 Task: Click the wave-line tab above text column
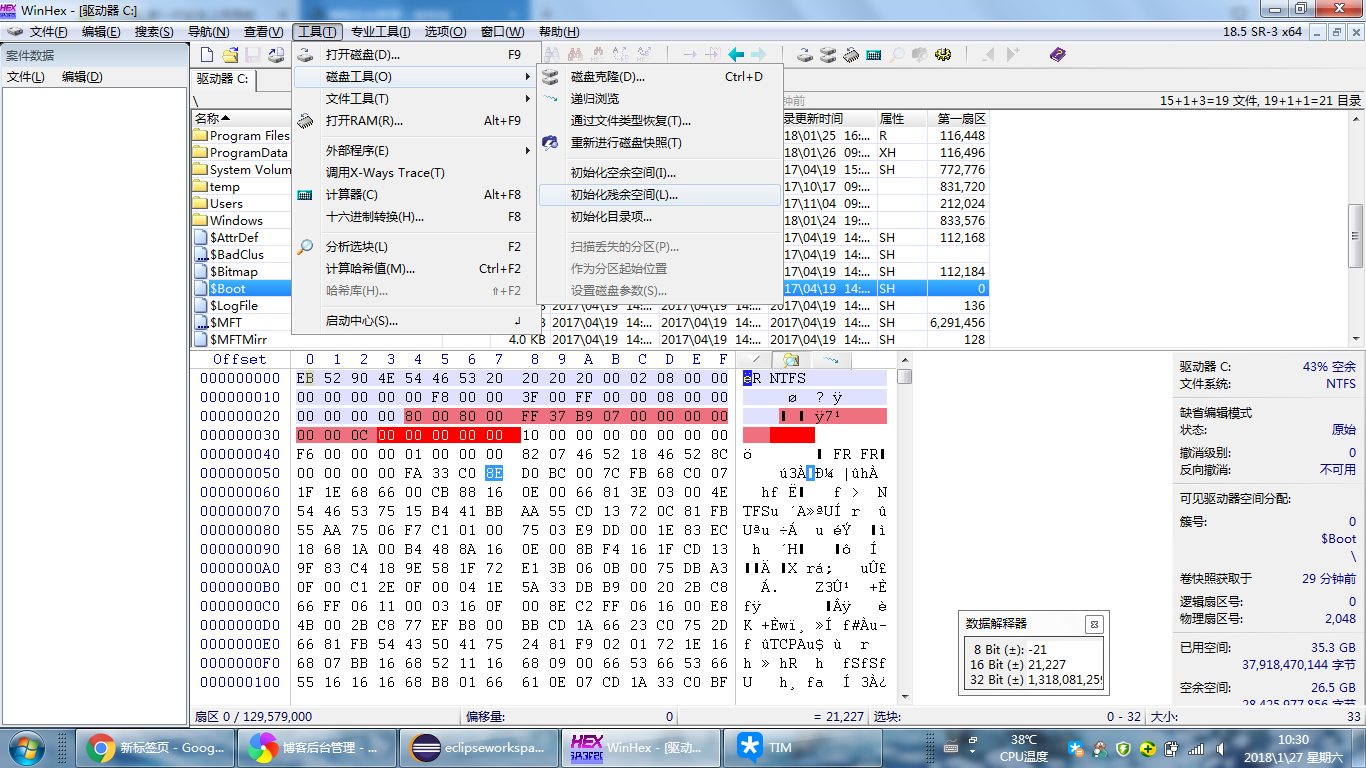click(830, 359)
